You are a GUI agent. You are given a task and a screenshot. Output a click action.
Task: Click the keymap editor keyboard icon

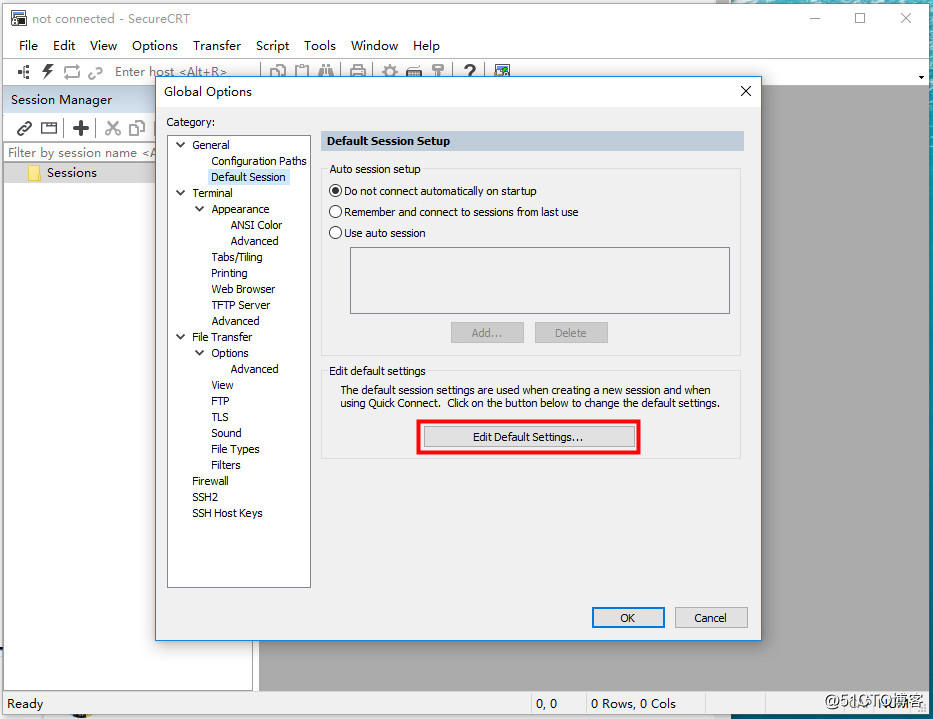[x=414, y=71]
